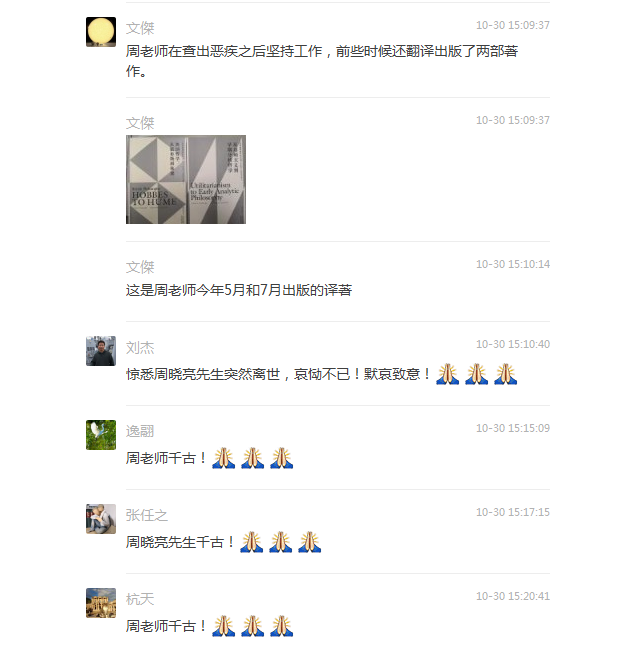Viewport: 627px width, 657px height.
Task: Open 刘杰's profile avatar
Action: (x=101, y=351)
